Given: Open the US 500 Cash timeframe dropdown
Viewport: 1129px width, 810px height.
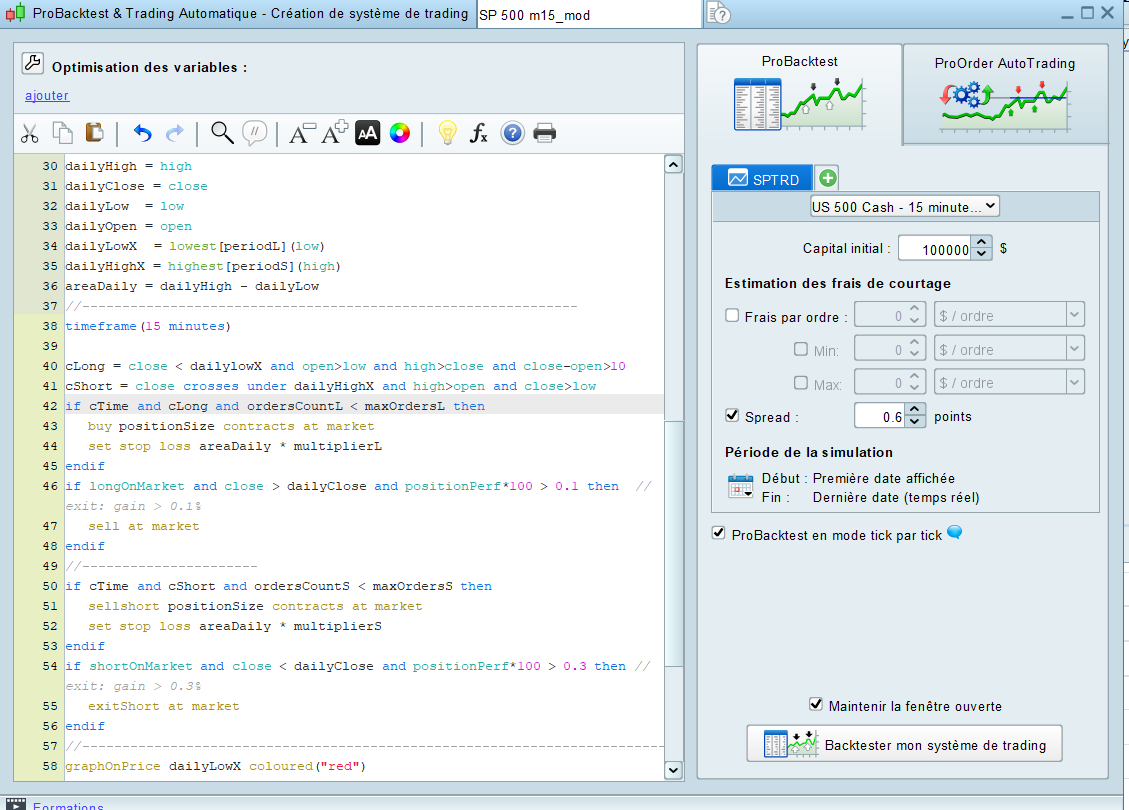Looking at the screenshot, I should pyautogui.click(x=905, y=206).
